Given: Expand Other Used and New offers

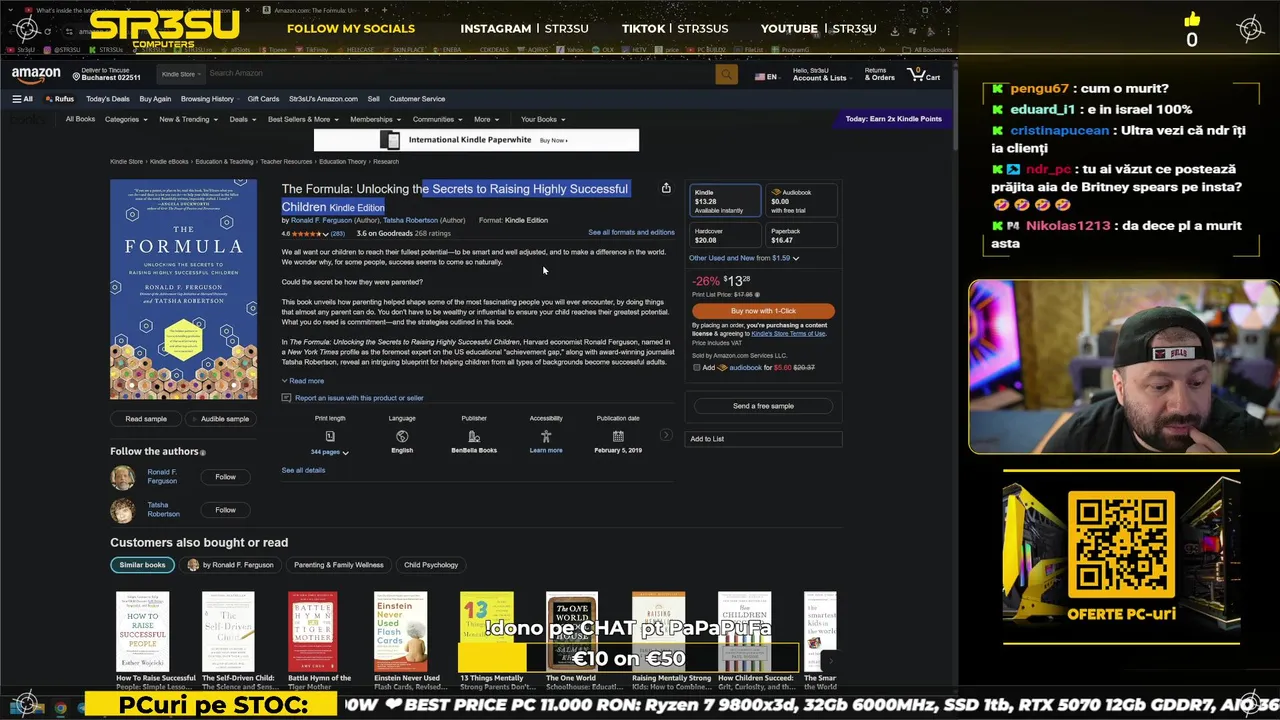Looking at the screenshot, I should (744, 258).
